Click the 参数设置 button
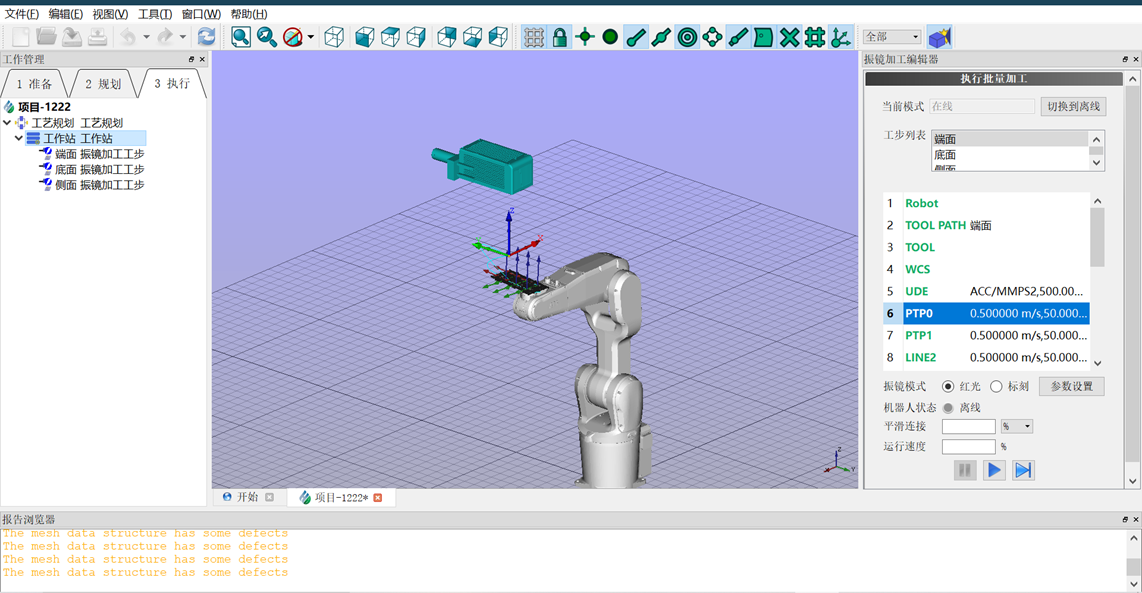This screenshot has height=593, width=1142. pos(1071,386)
